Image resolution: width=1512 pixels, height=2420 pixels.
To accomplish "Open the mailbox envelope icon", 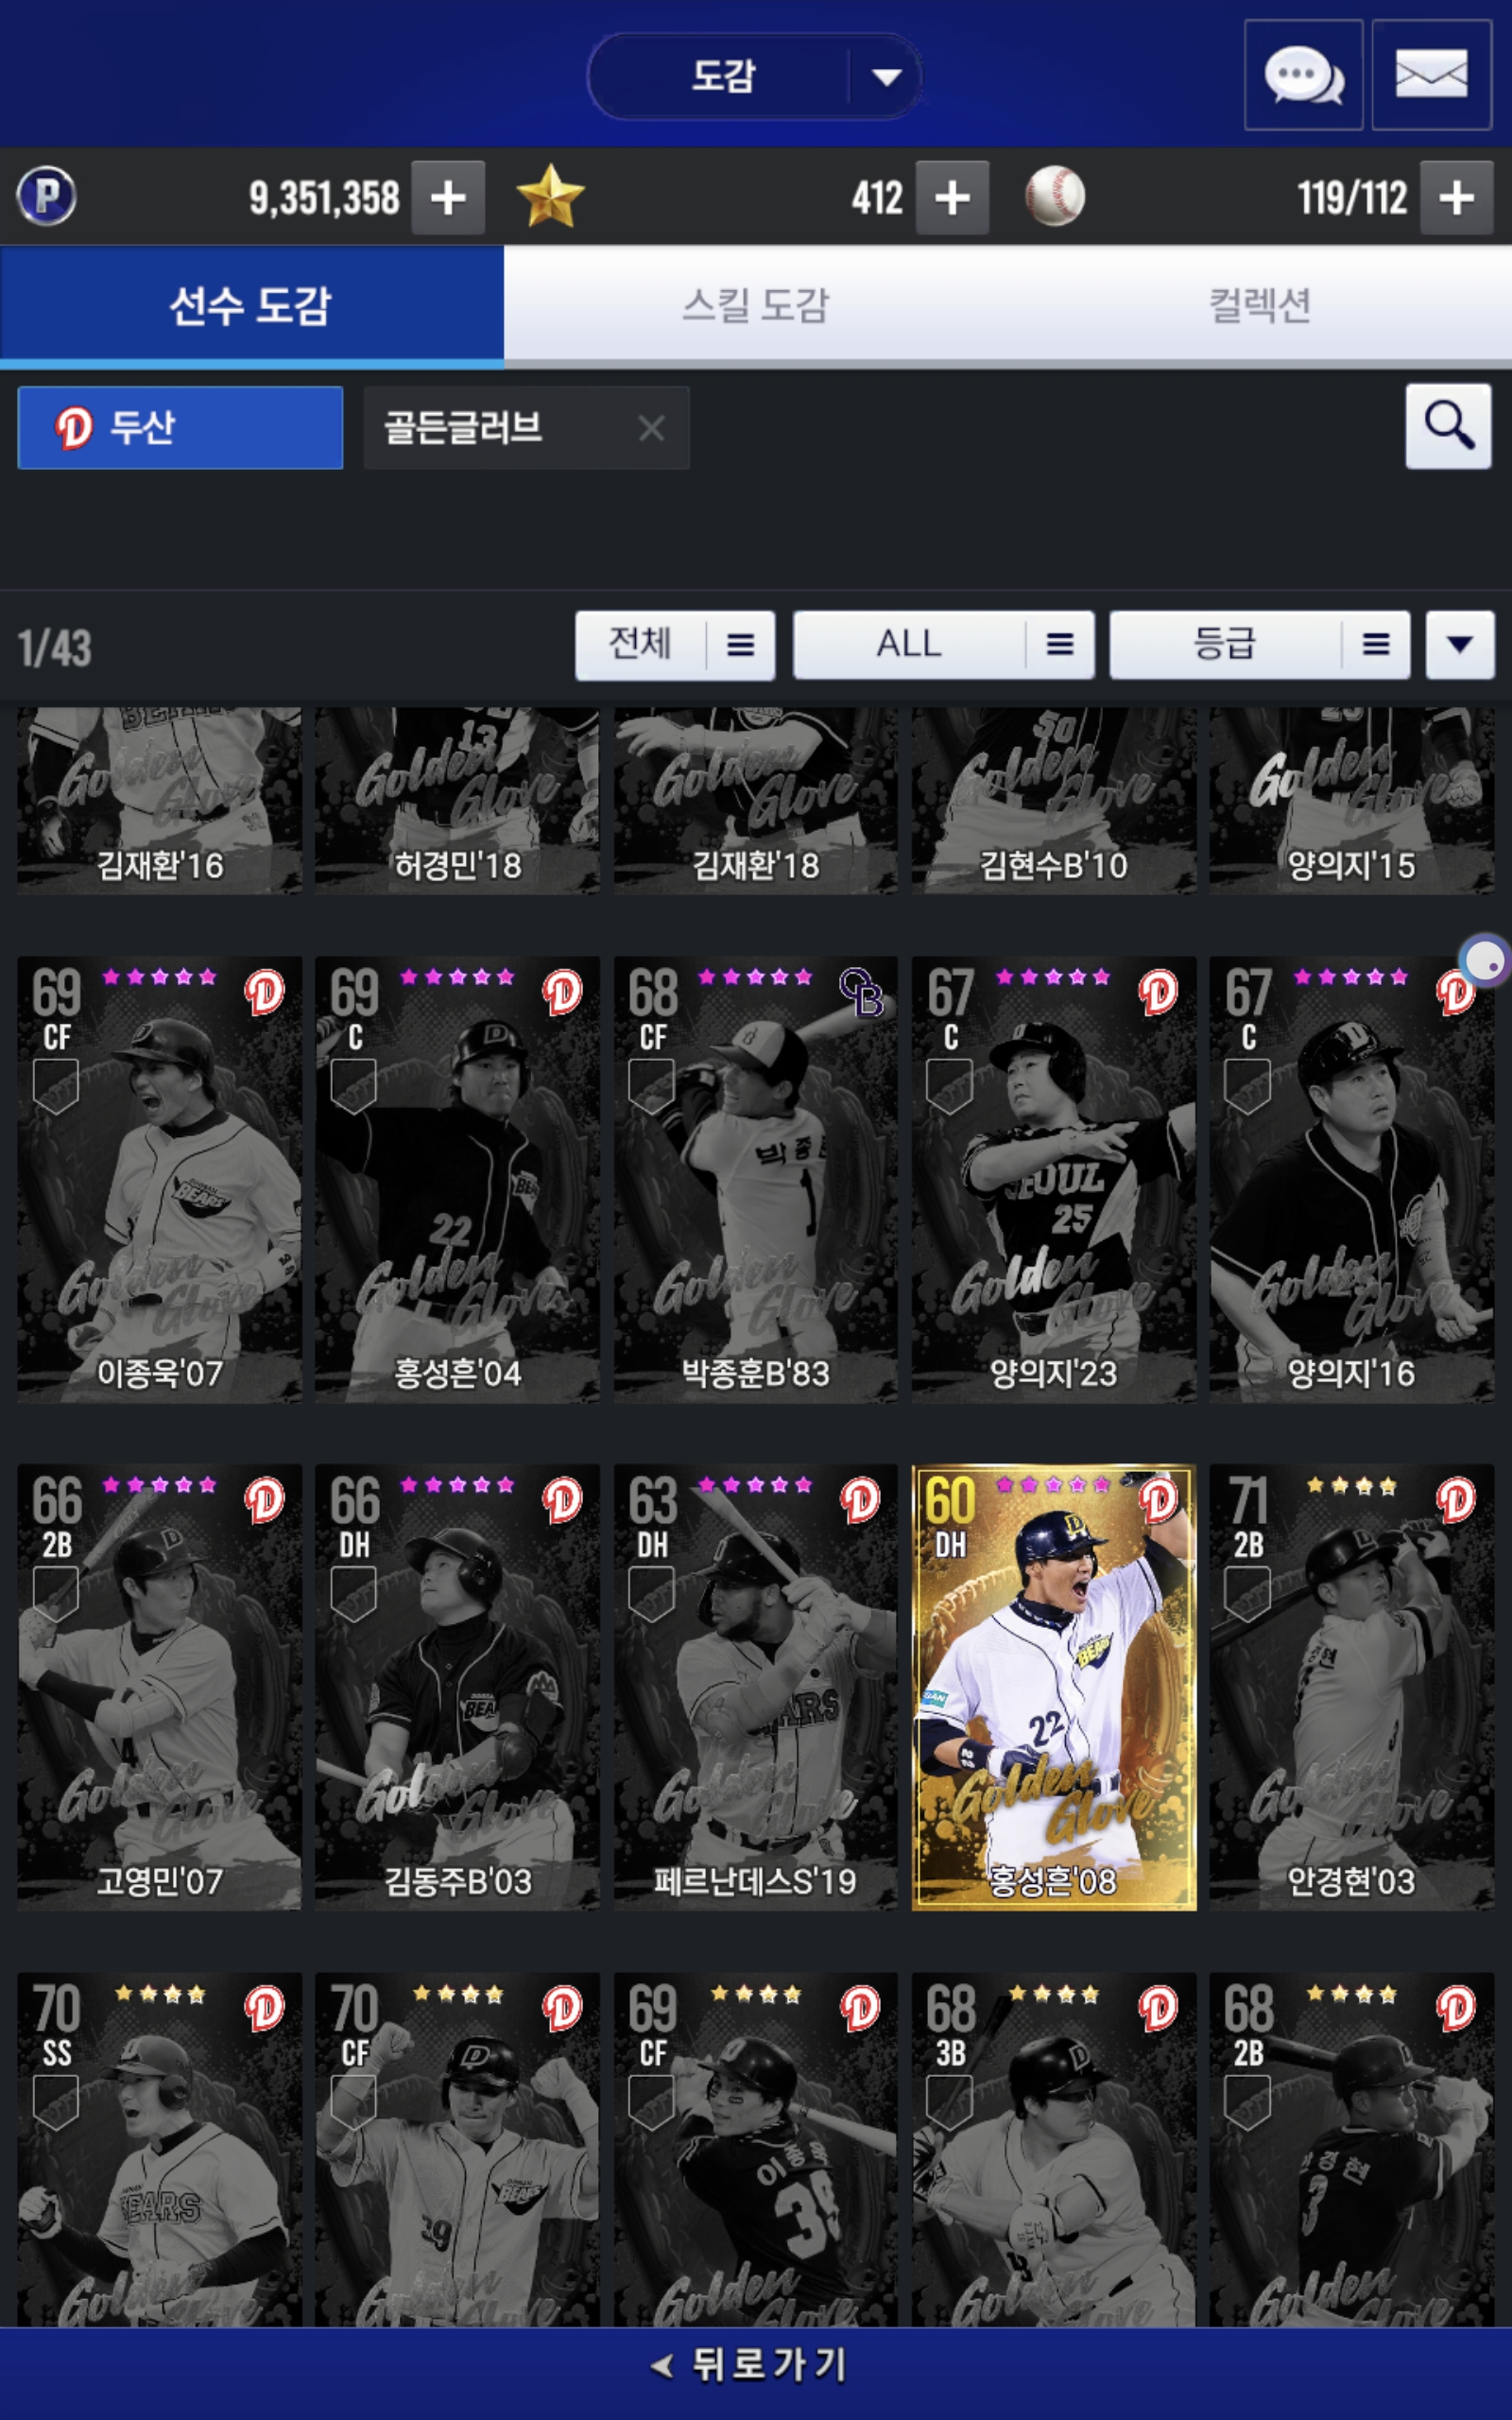I will (1431, 75).
